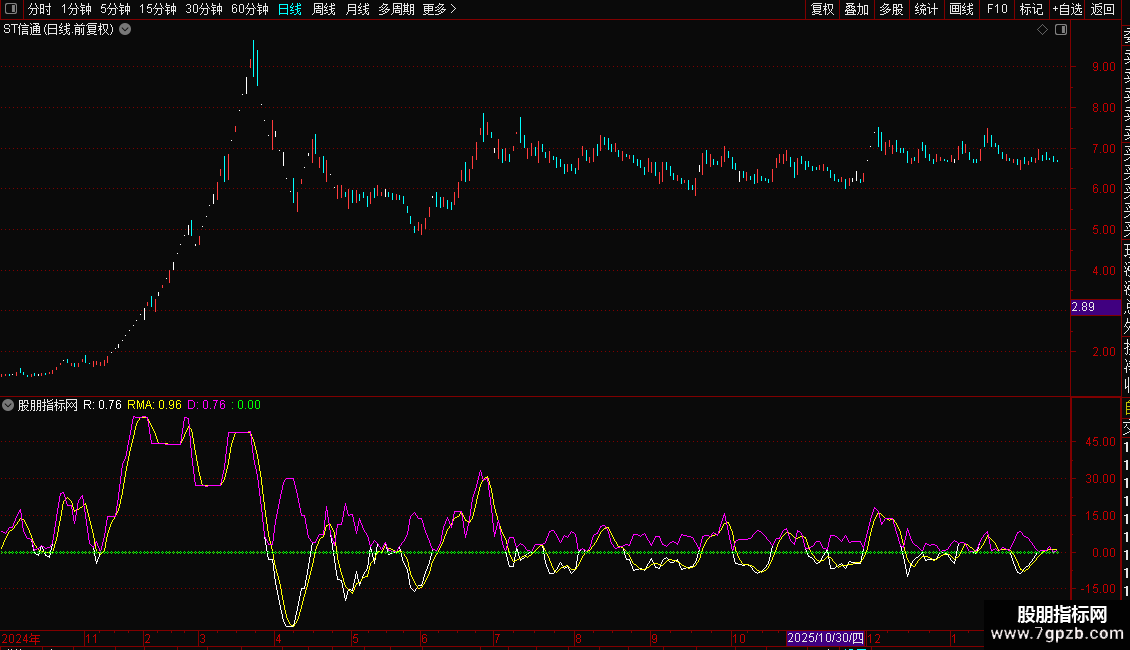The image size is (1130, 650).
Task: Open the 股朋指标网 indicator dropdown arrow
Action: coord(8,405)
